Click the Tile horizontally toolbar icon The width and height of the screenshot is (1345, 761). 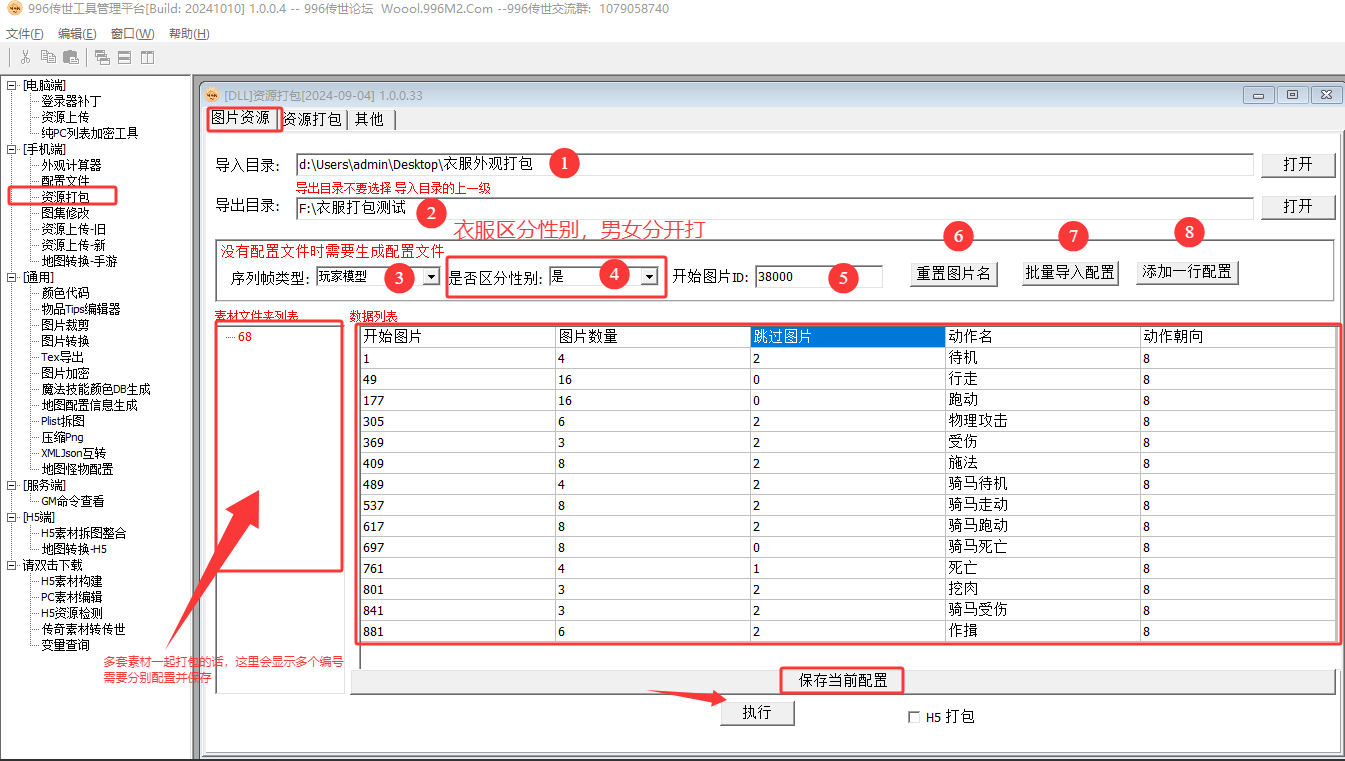[x=125, y=57]
